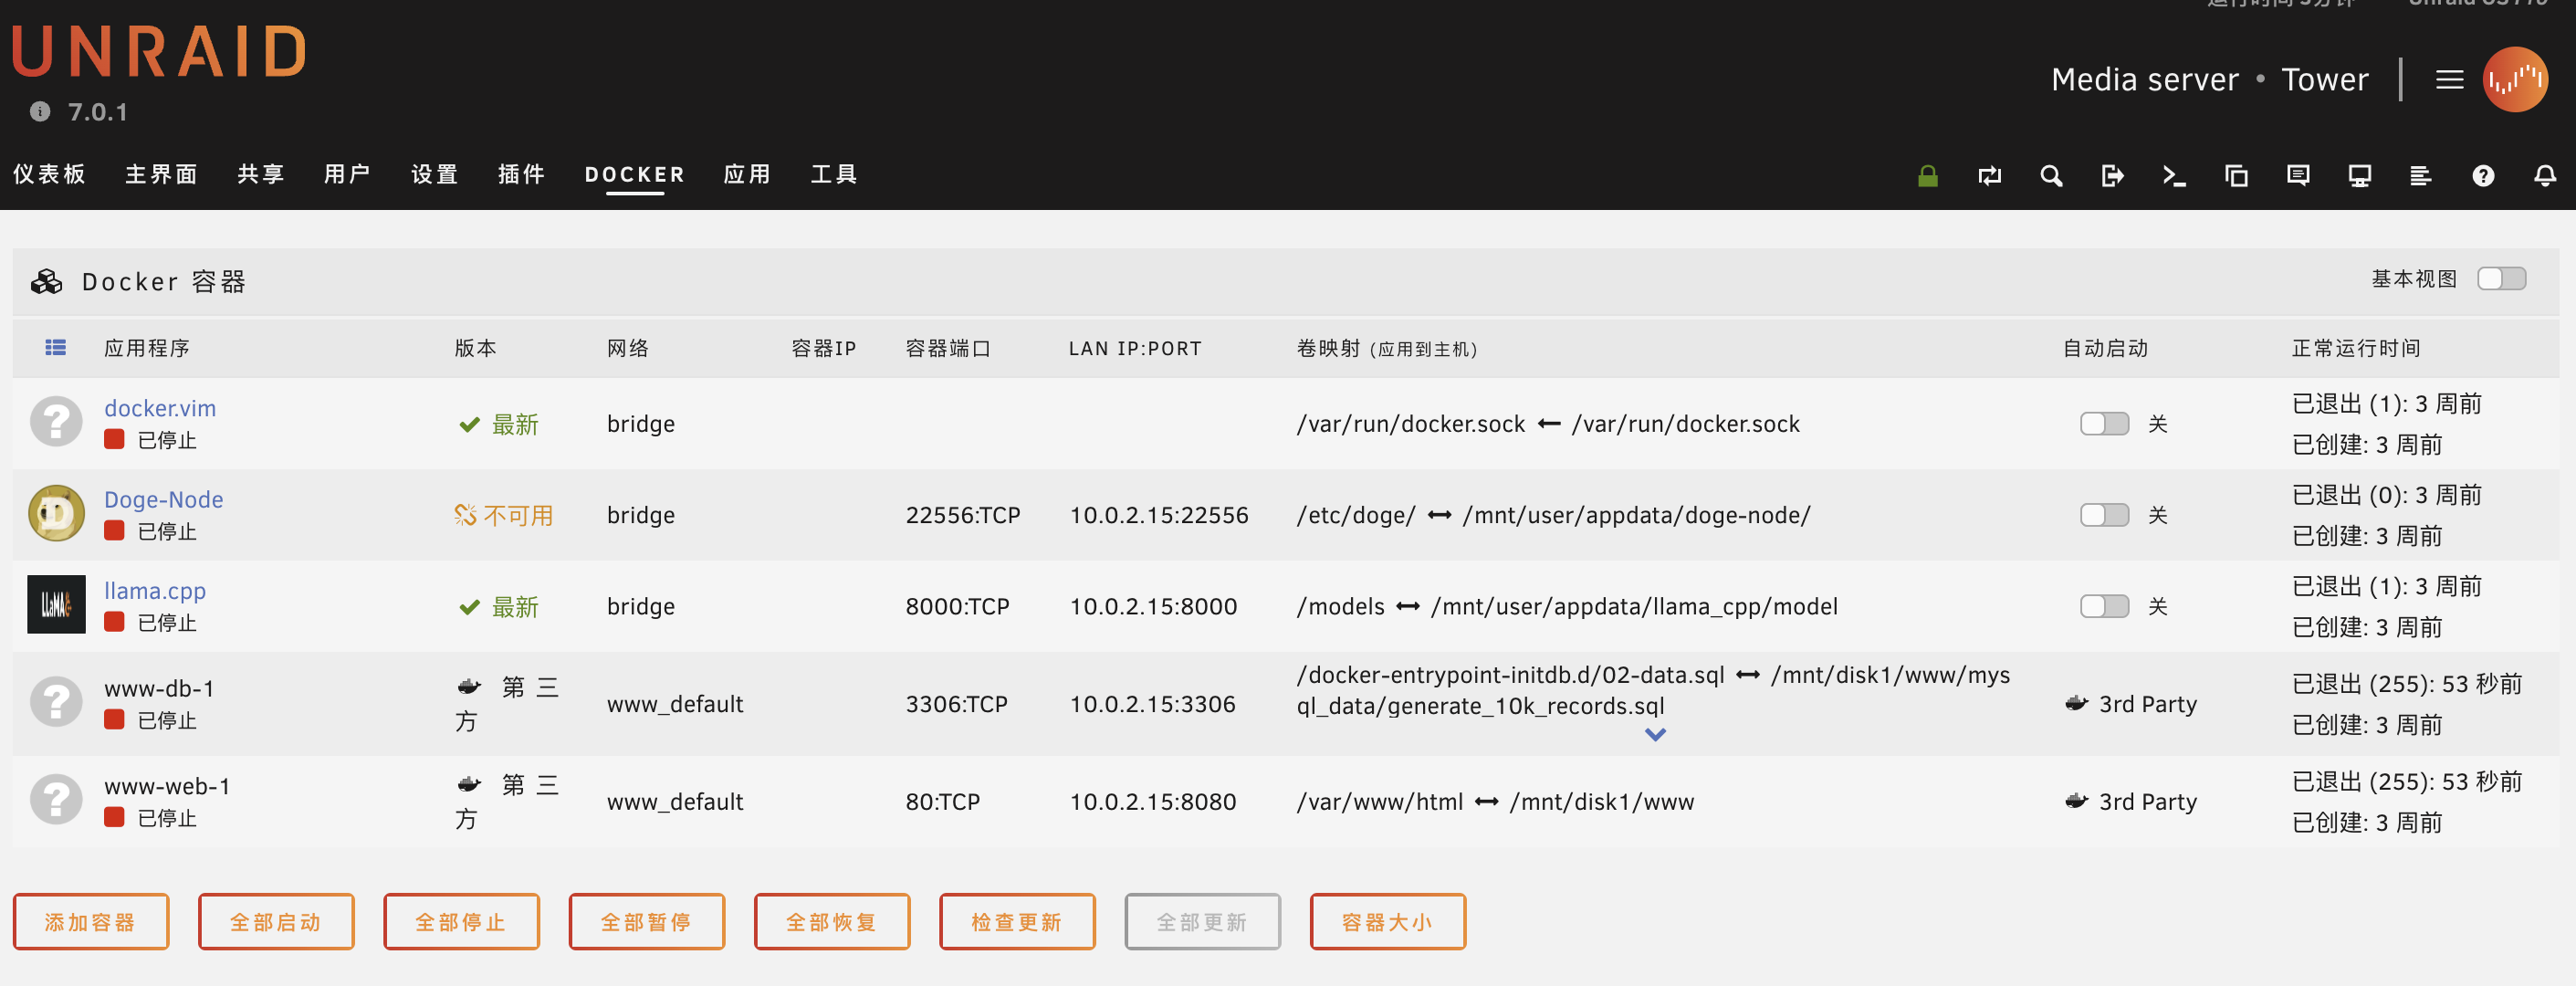
Task: Open the feedback comment icon
Action: [x=2298, y=176]
